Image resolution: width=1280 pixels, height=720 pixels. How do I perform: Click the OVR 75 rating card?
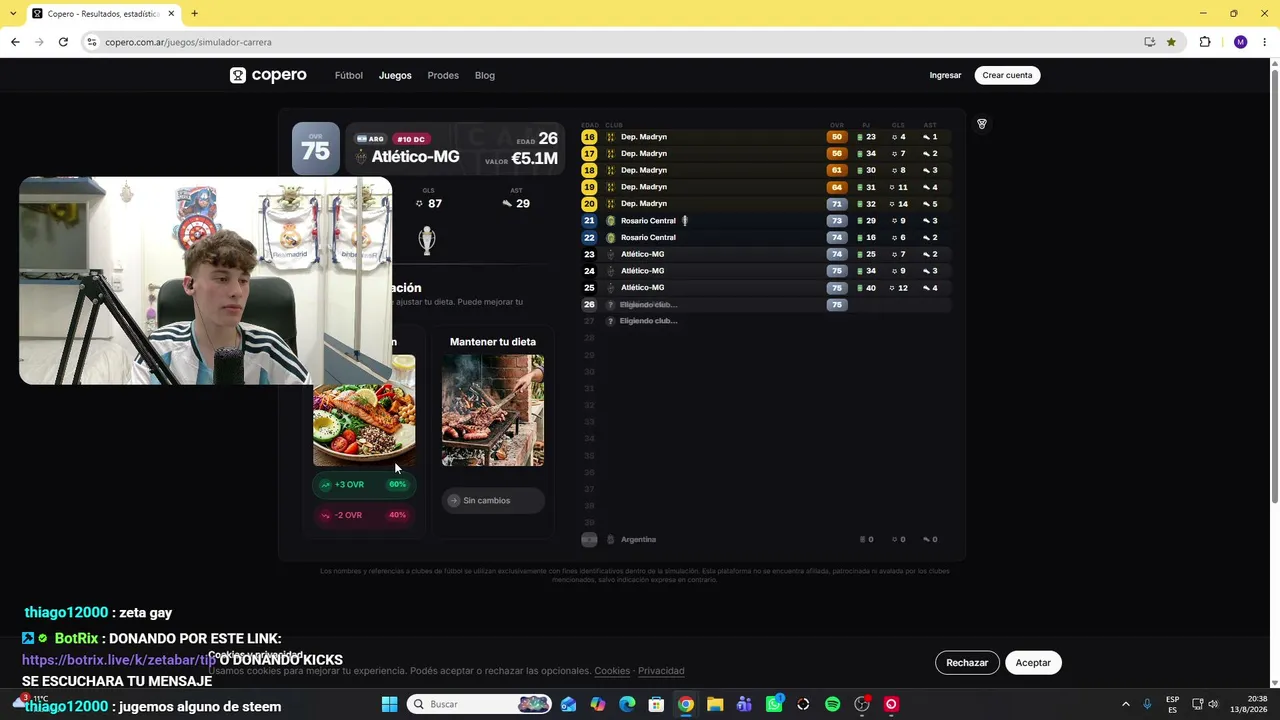coord(315,148)
